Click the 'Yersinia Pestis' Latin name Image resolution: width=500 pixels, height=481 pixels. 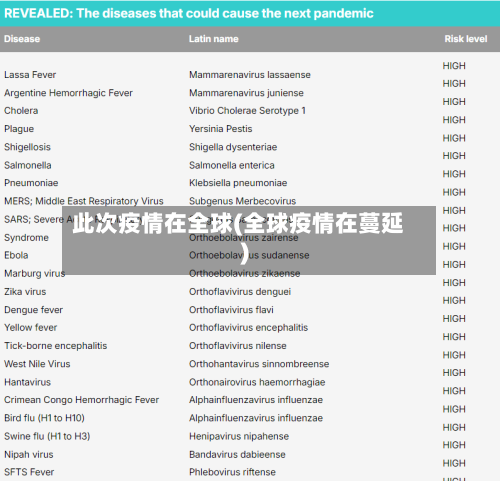click(221, 129)
